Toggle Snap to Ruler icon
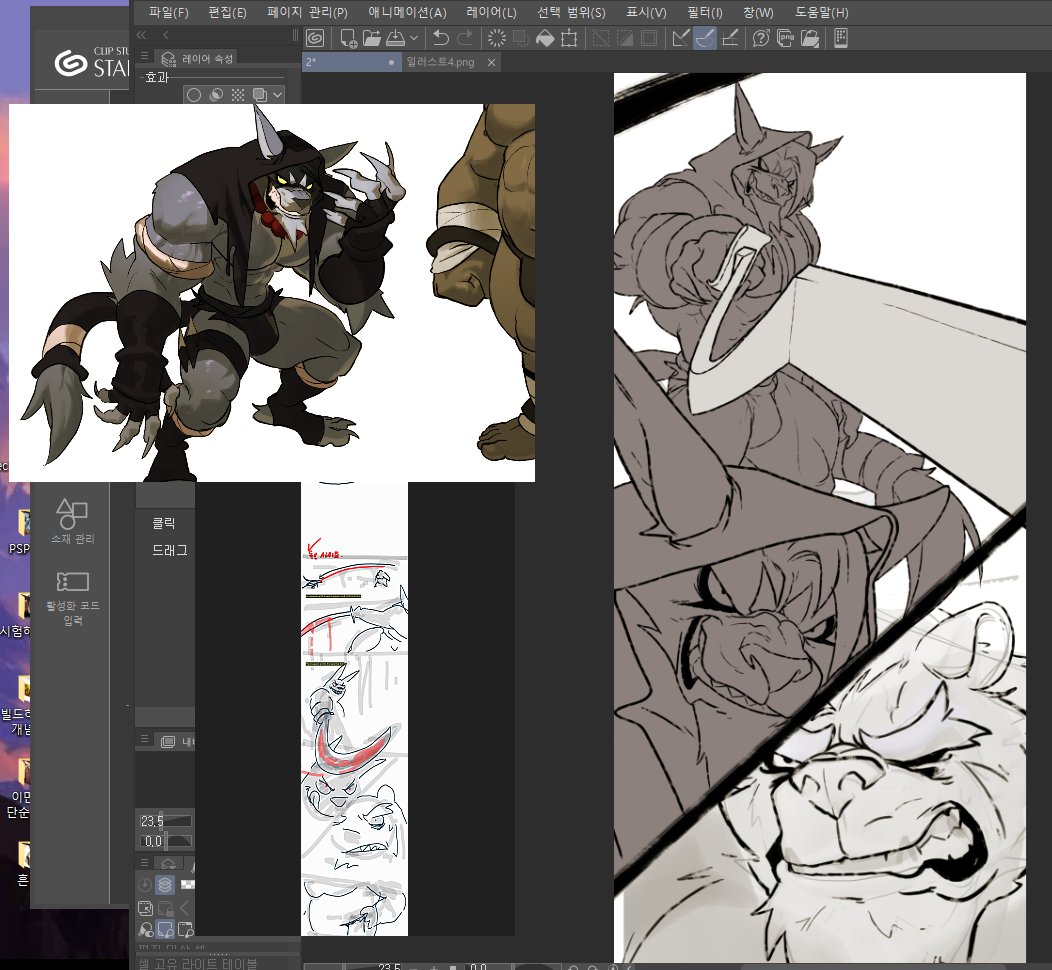This screenshot has height=970, width=1052. tap(680, 38)
